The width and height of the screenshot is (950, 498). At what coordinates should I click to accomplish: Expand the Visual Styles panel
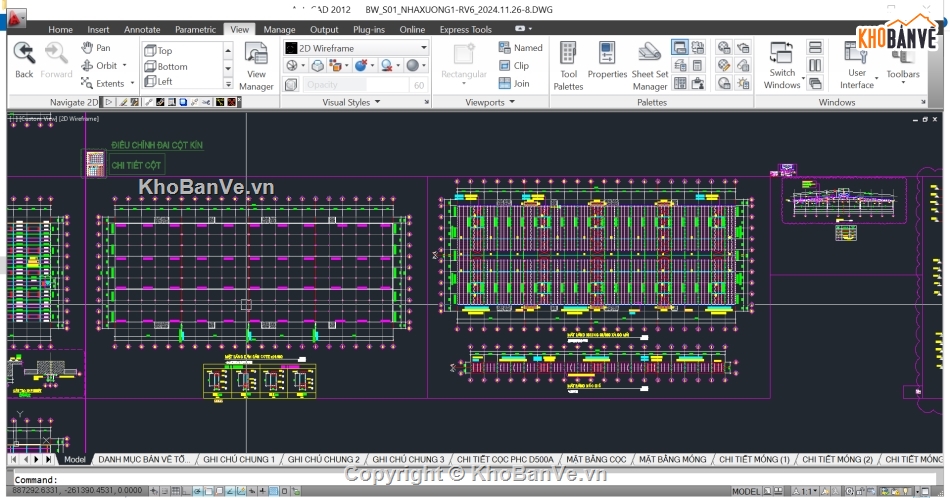point(351,102)
